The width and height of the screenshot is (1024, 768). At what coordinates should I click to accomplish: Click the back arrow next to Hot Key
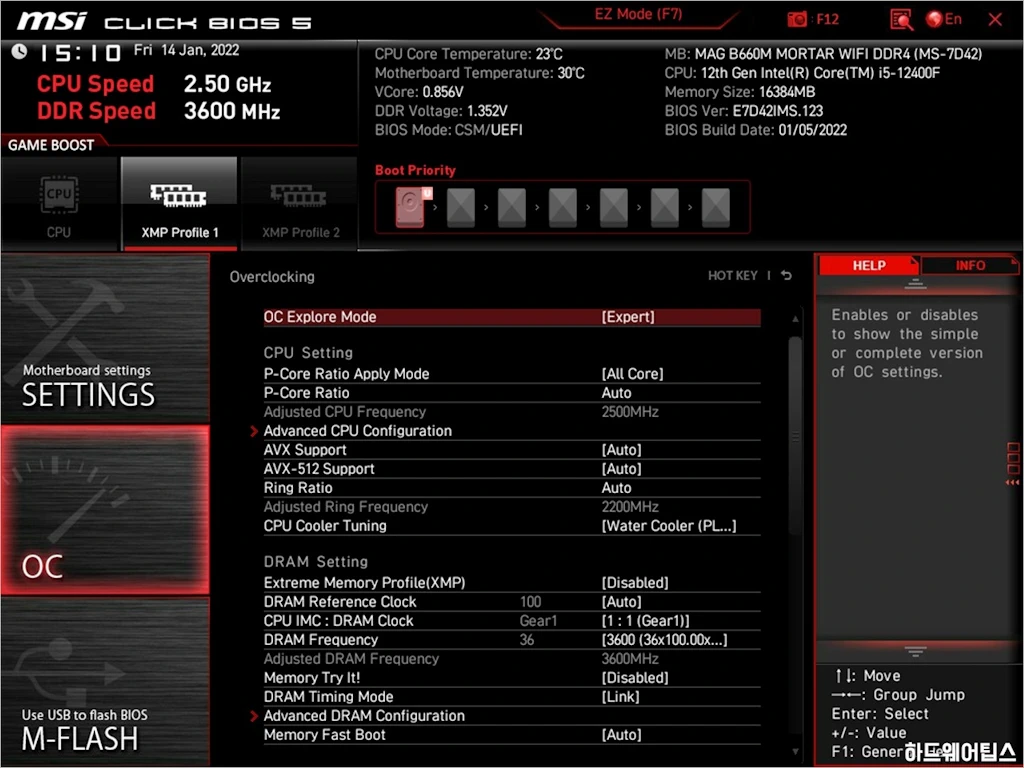pos(787,276)
